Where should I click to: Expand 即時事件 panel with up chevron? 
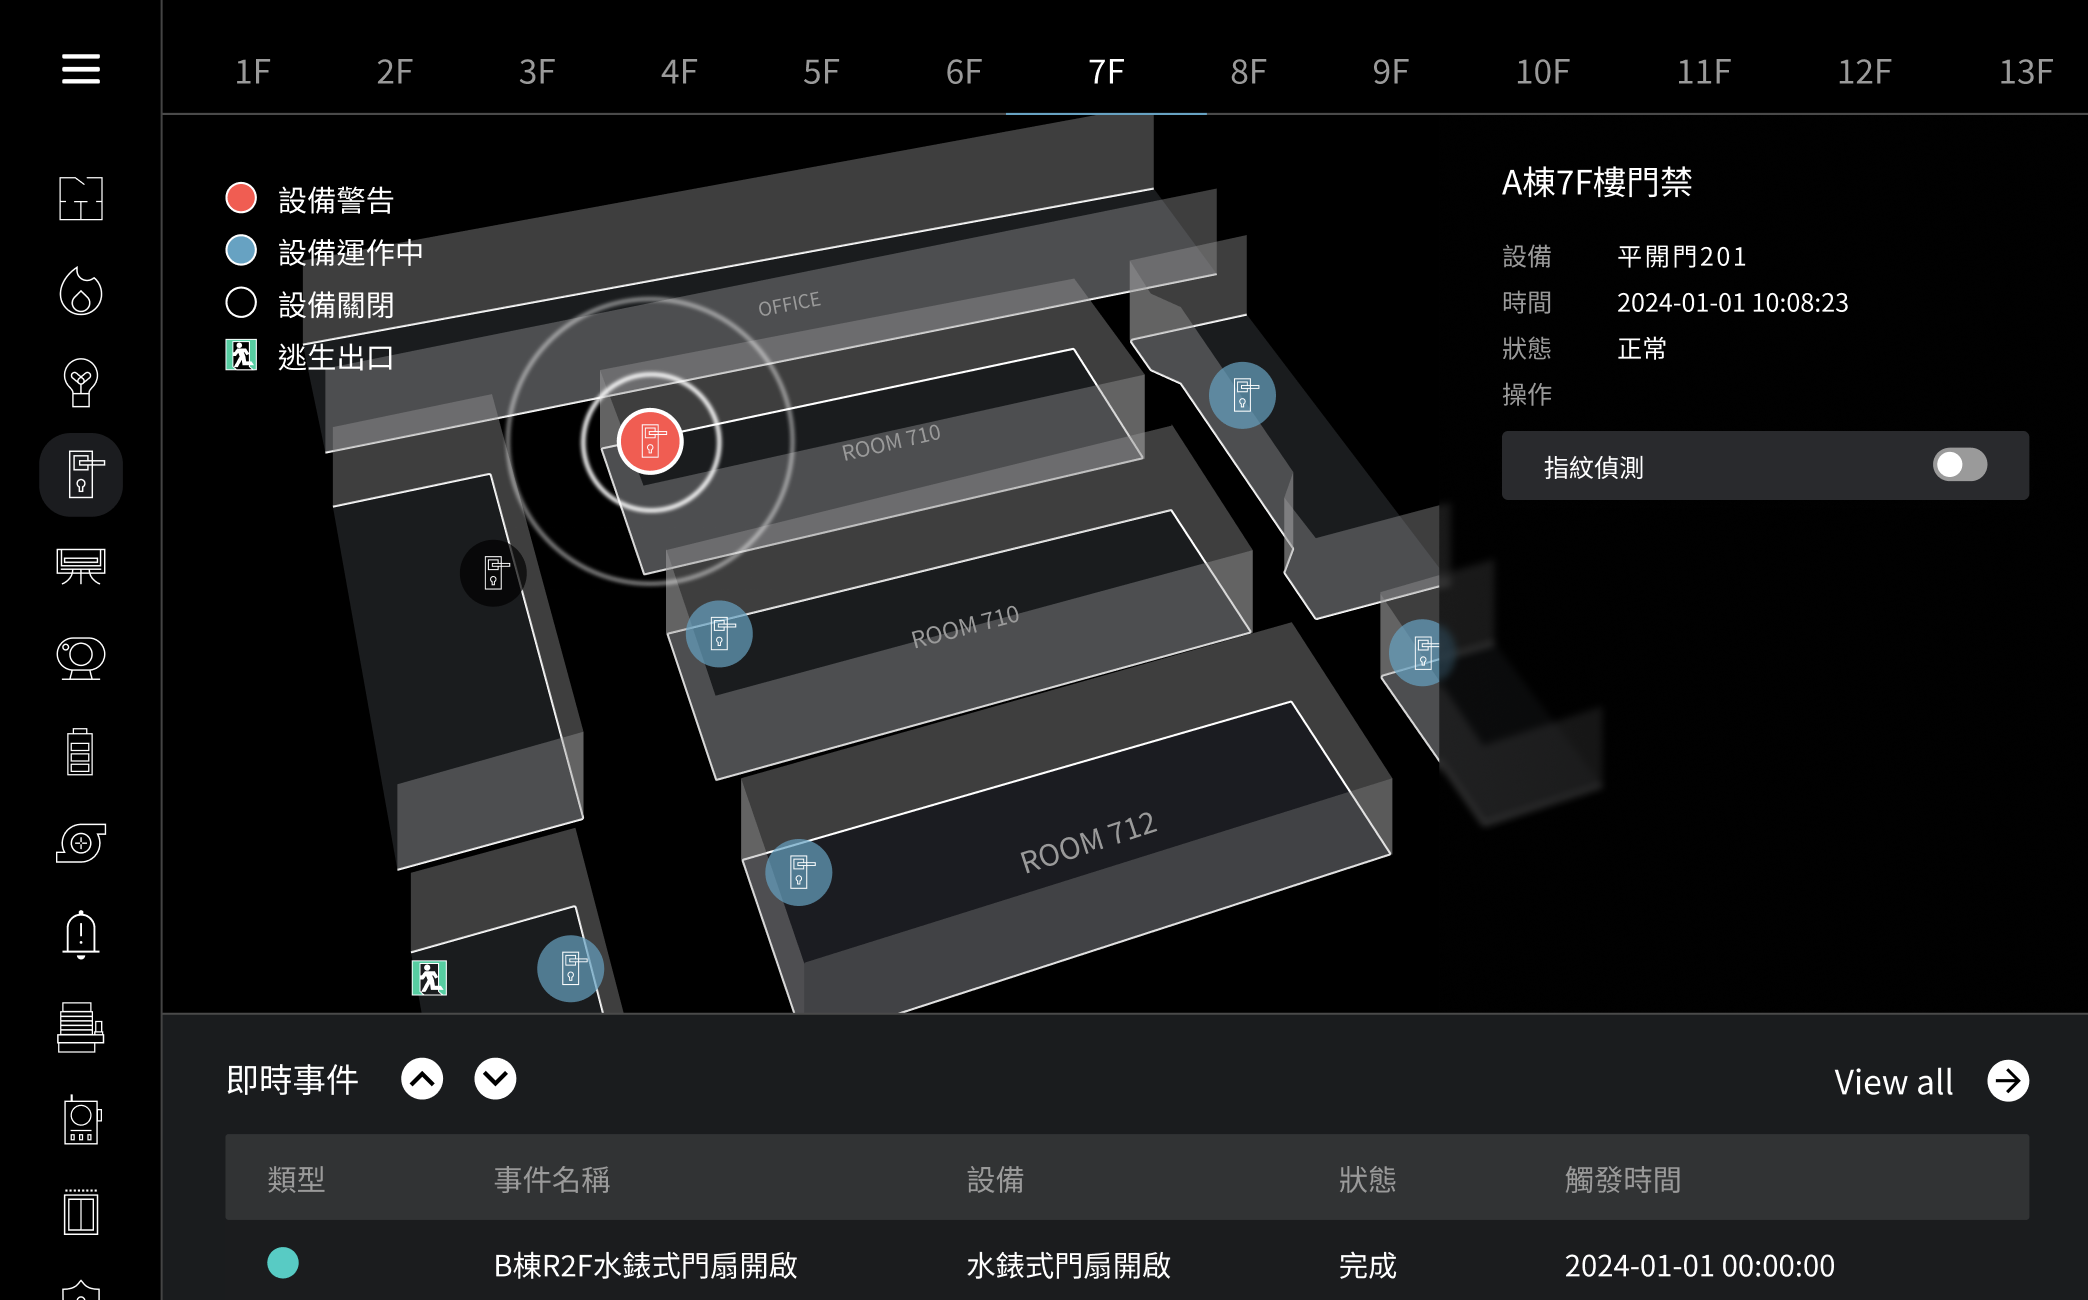tap(422, 1079)
